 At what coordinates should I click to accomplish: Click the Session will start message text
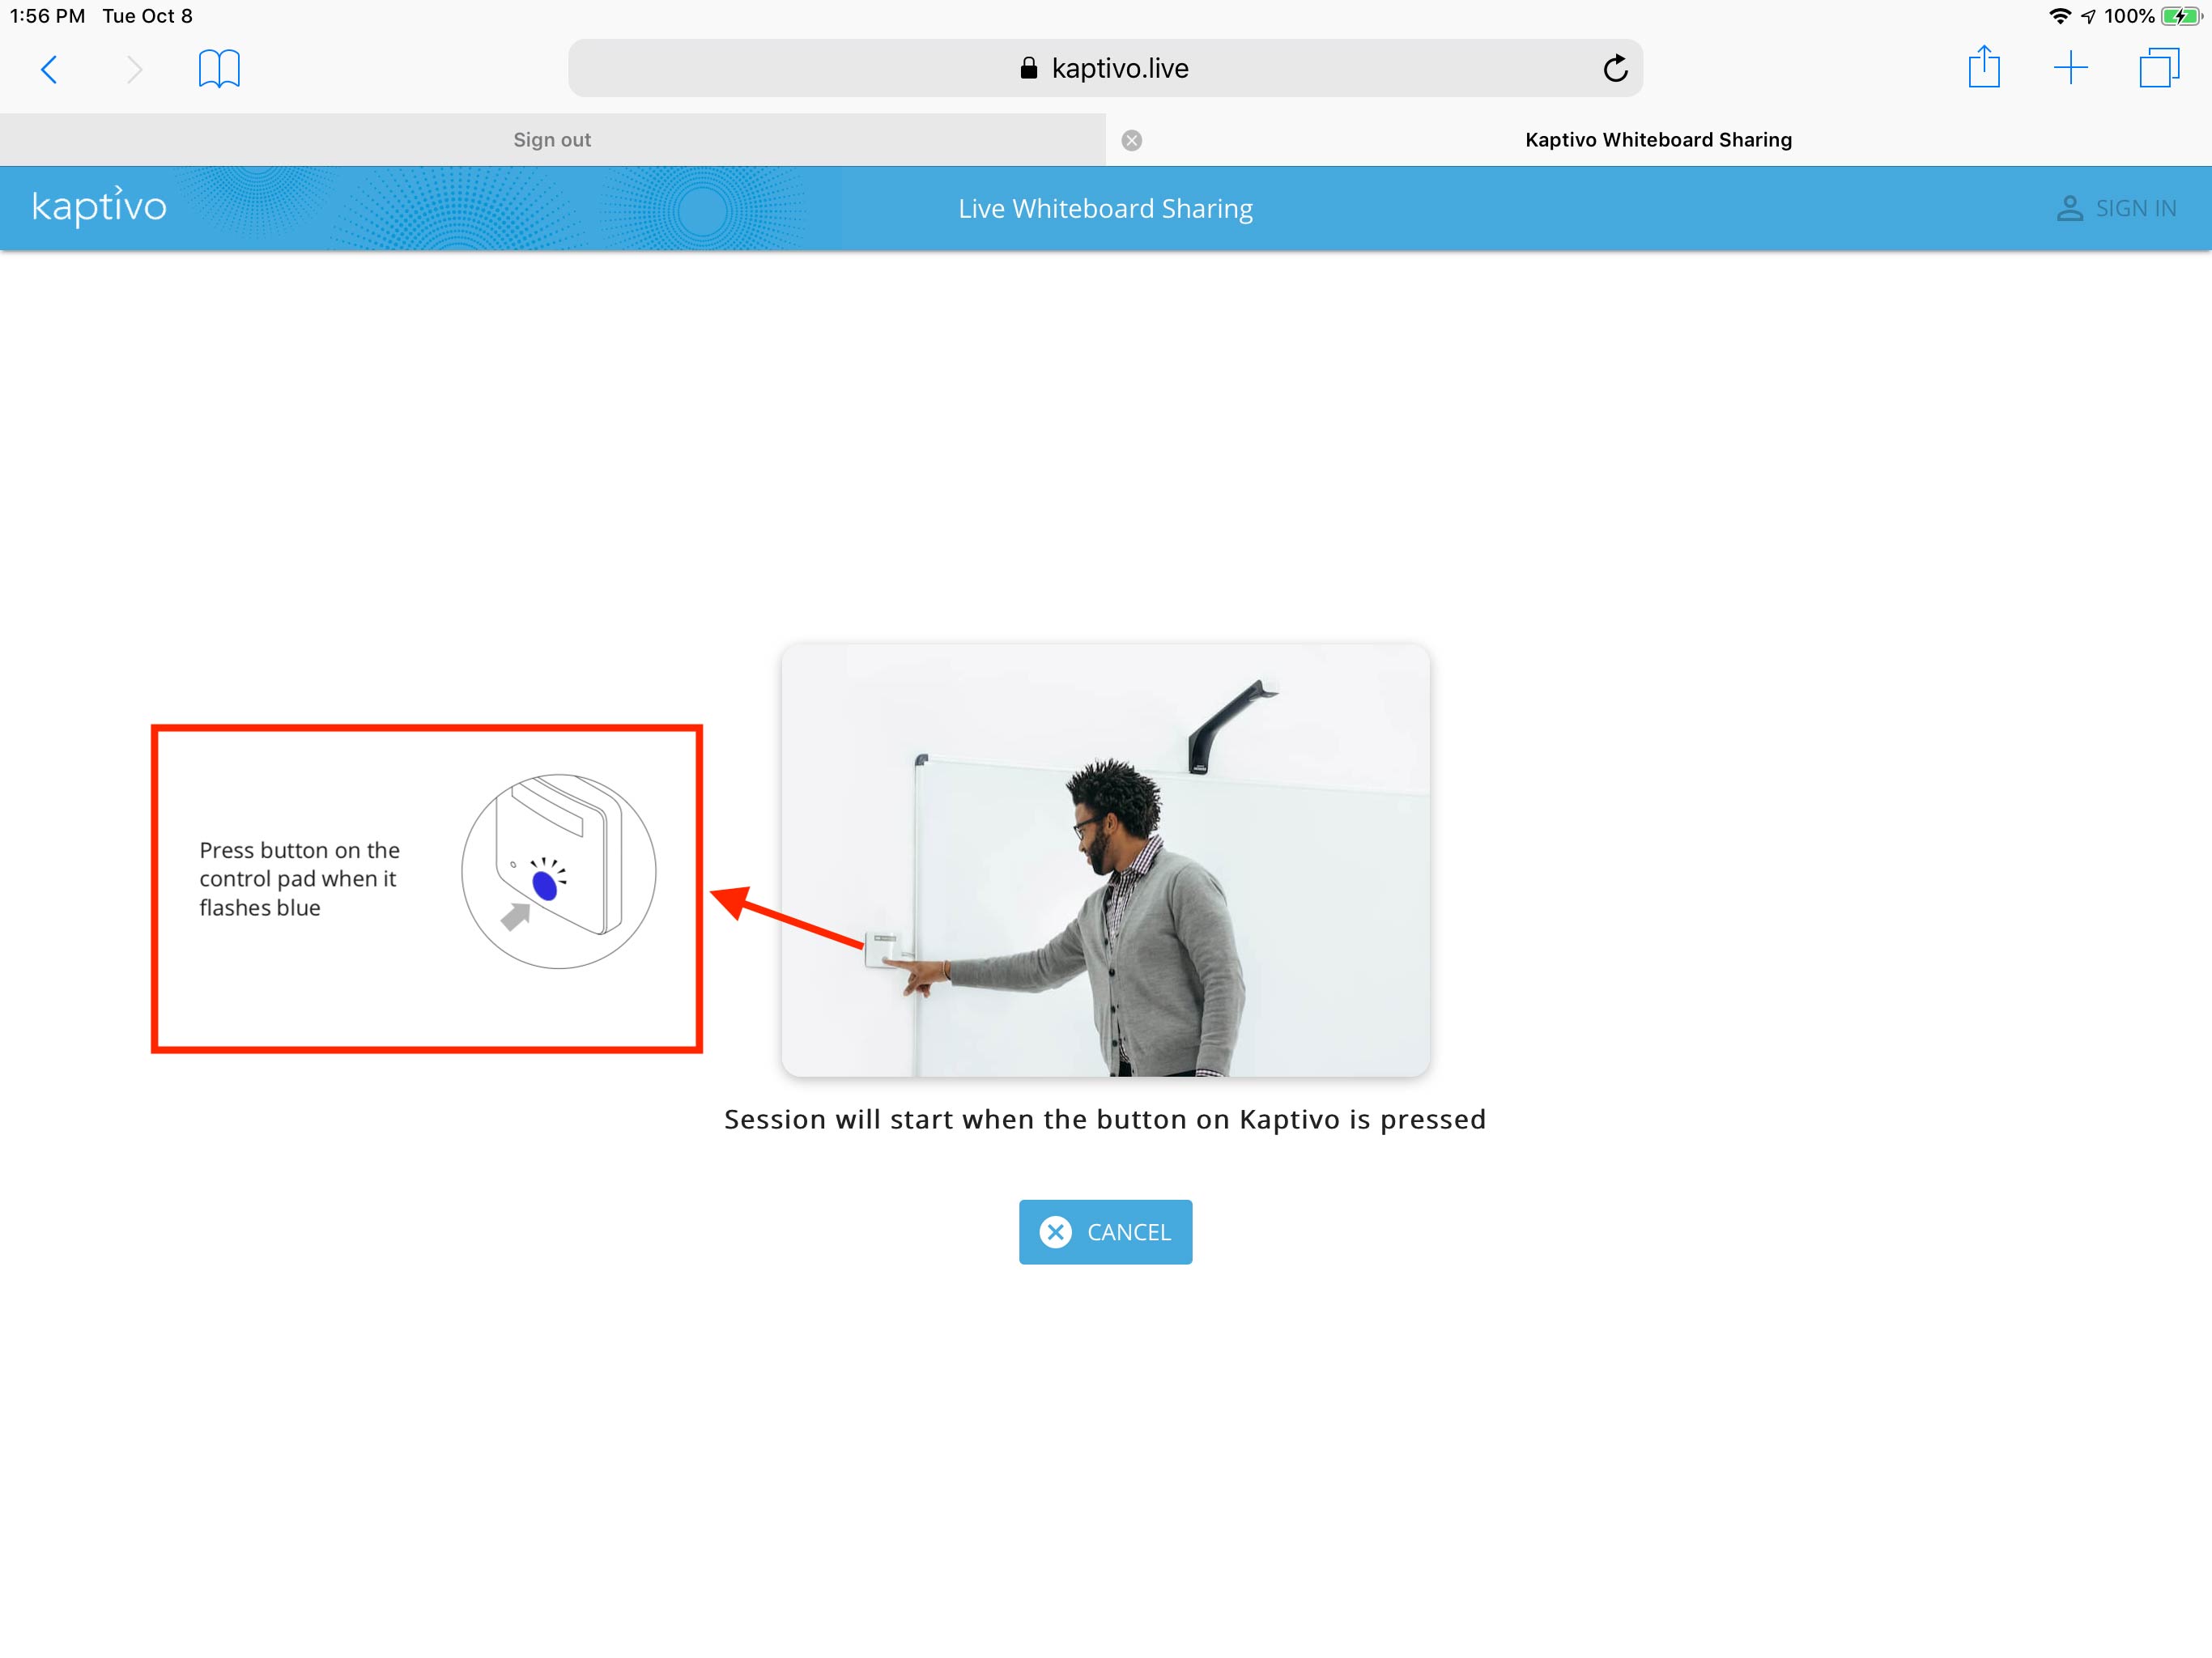pyautogui.click(x=1105, y=1119)
